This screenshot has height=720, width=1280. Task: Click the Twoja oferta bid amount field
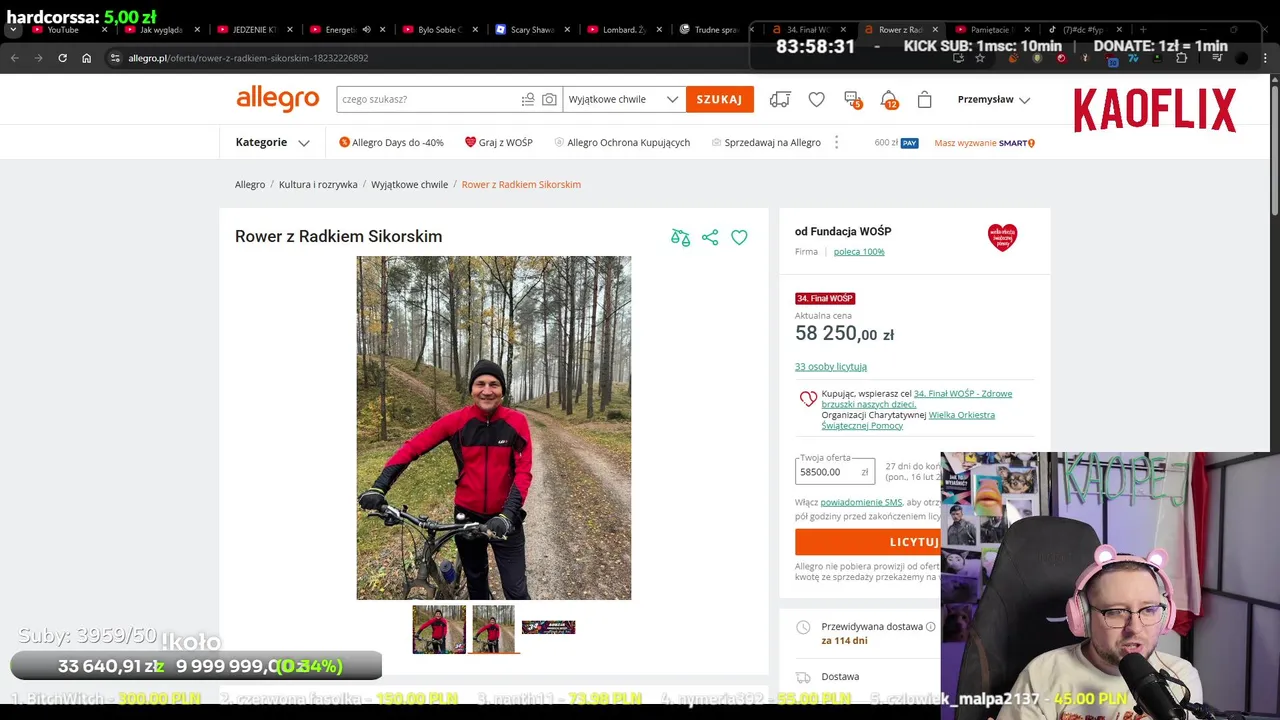point(835,471)
